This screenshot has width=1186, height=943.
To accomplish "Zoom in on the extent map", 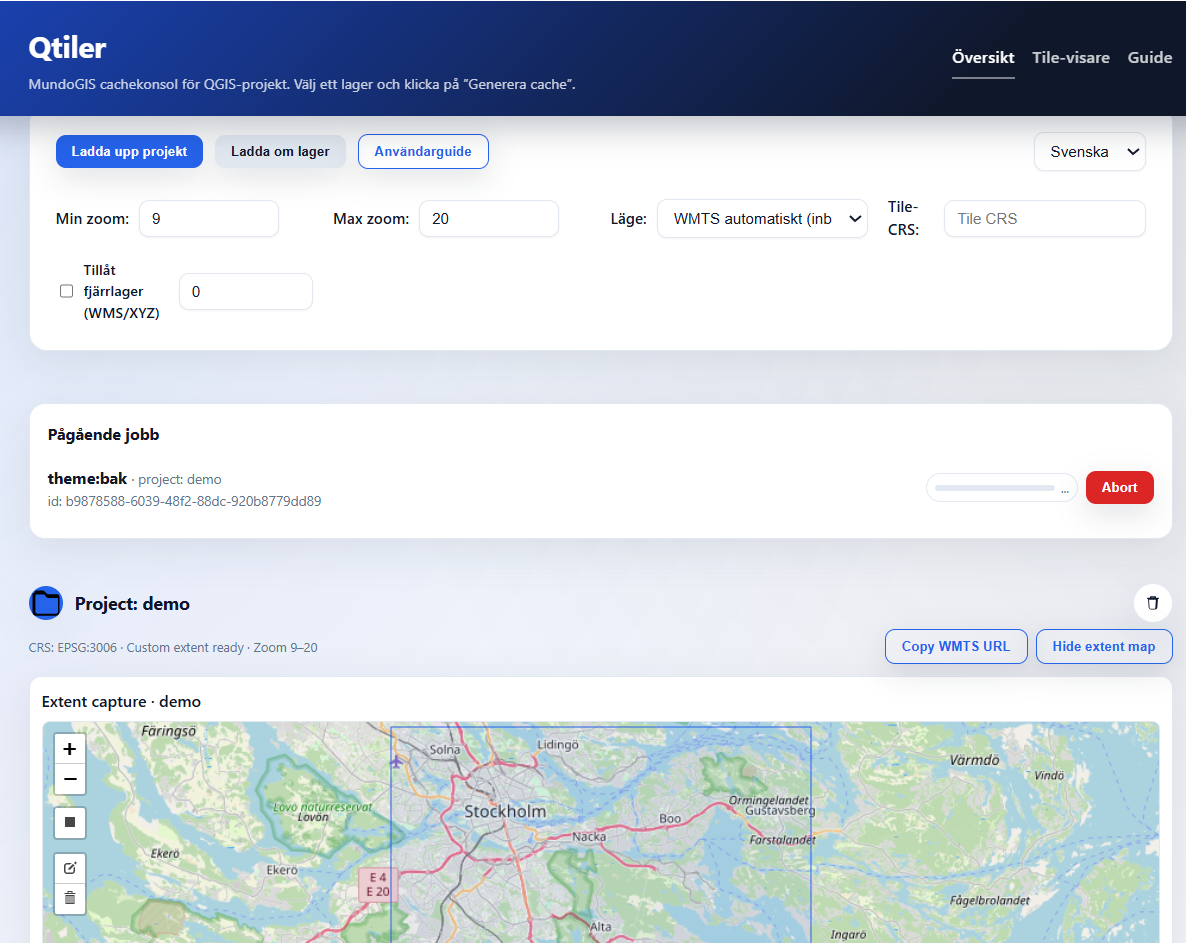I will tap(70, 748).
